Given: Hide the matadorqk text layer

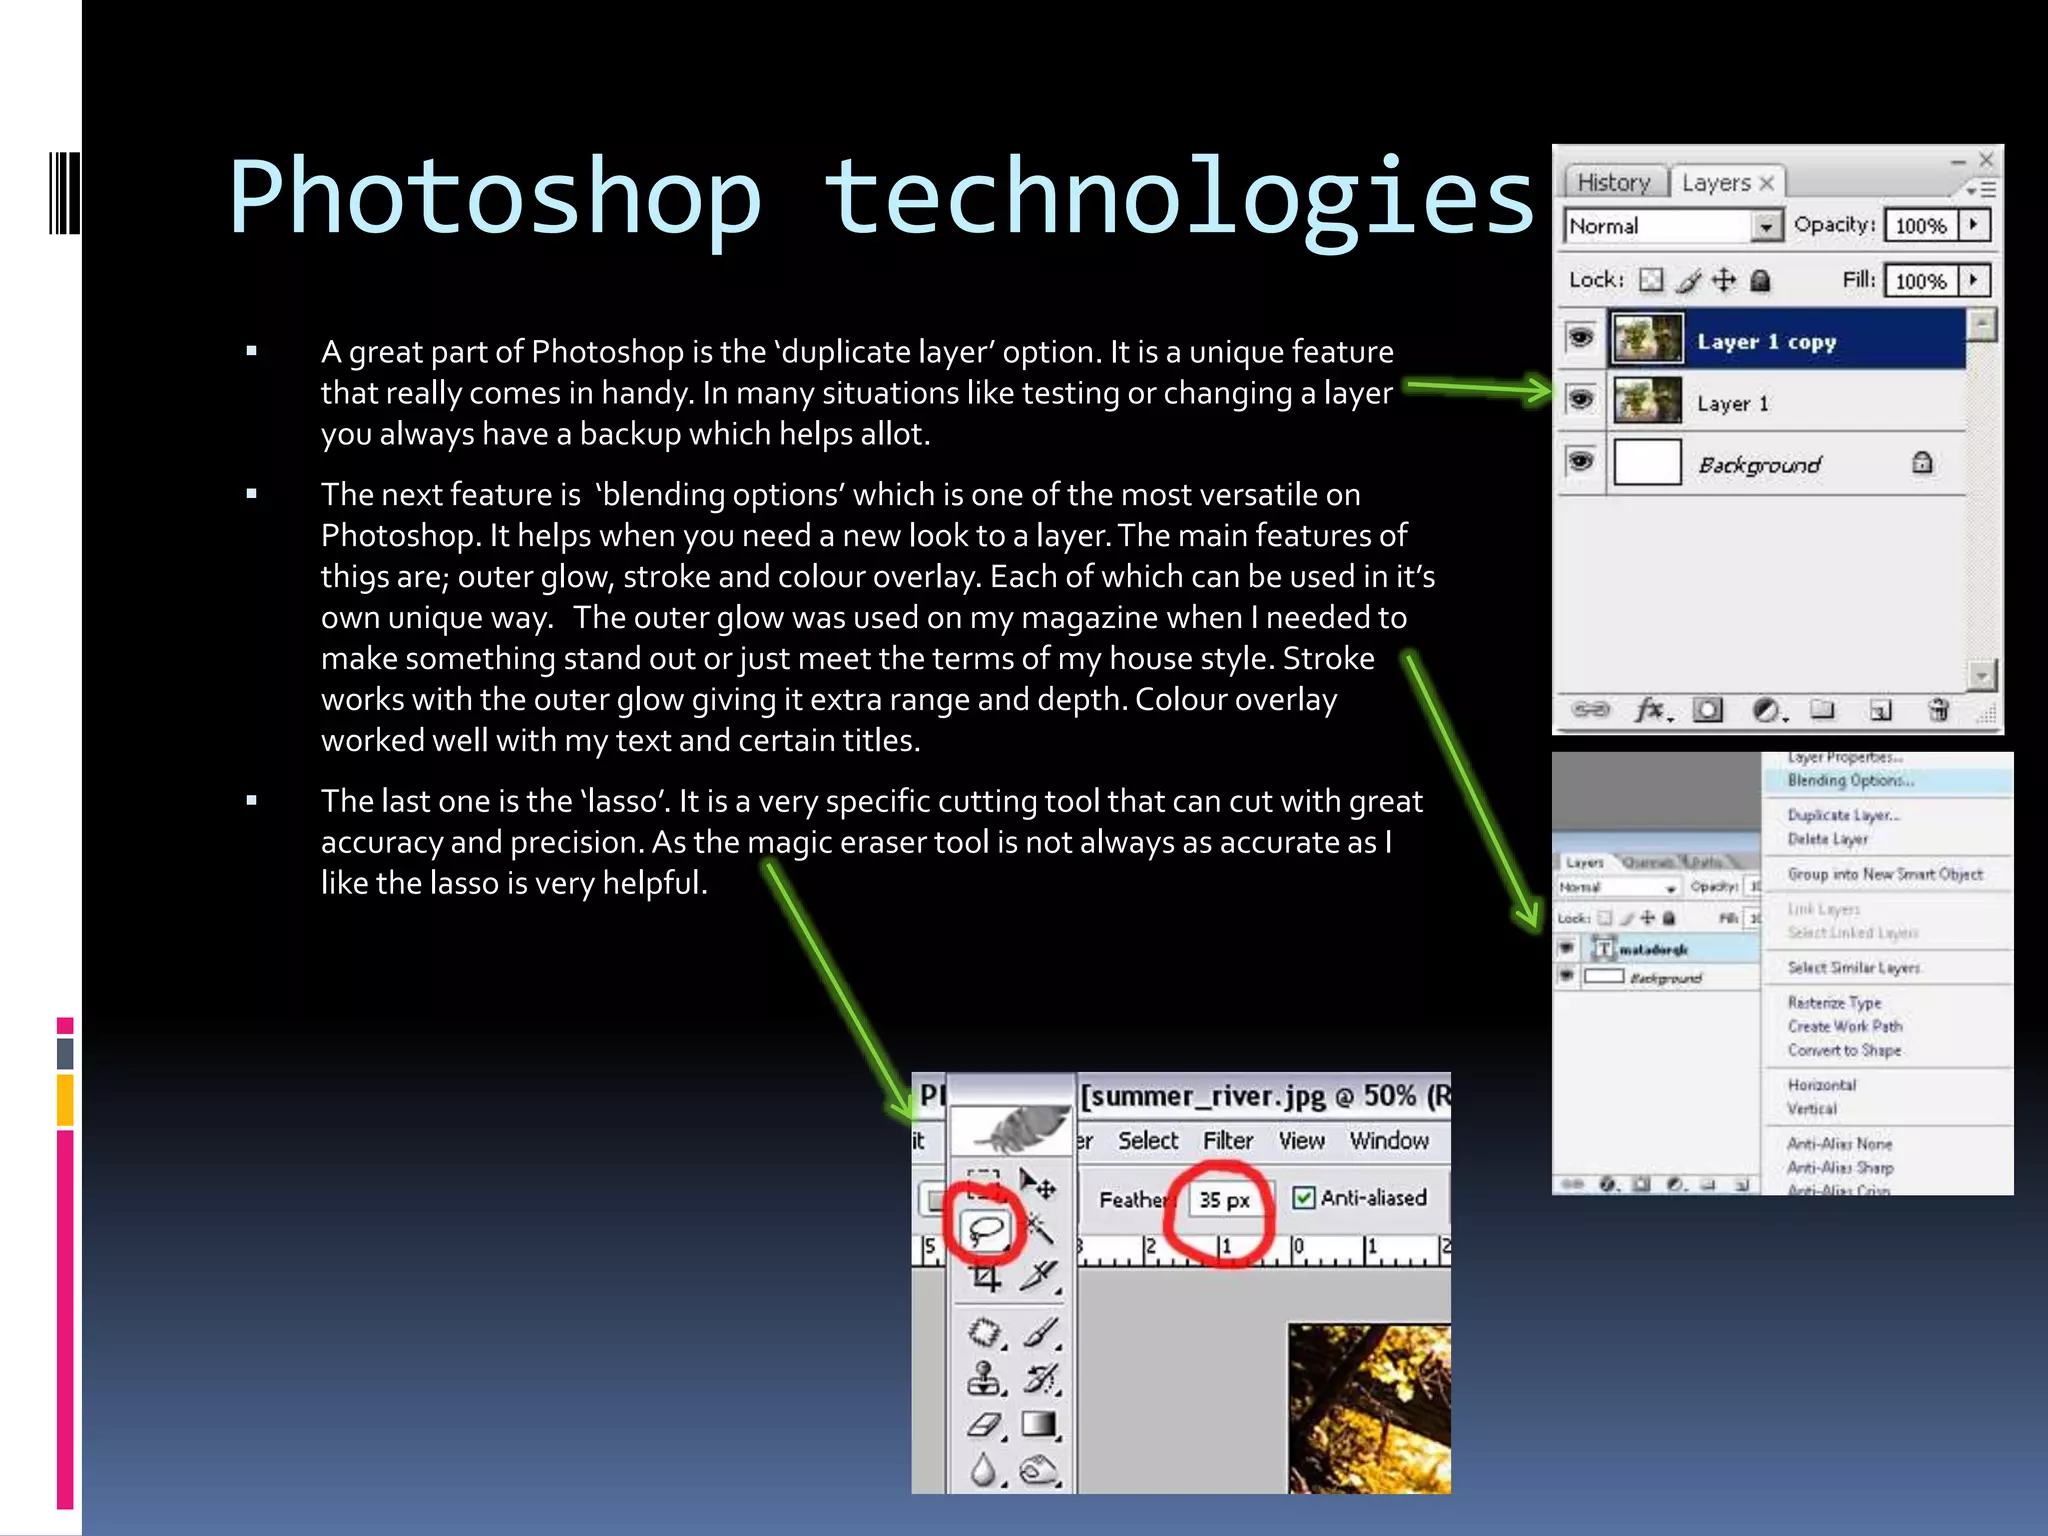Looking at the screenshot, I should pyautogui.click(x=1567, y=947).
